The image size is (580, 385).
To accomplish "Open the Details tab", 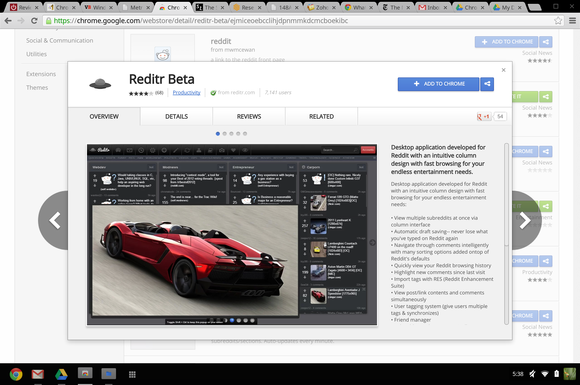I will [176, 116].
